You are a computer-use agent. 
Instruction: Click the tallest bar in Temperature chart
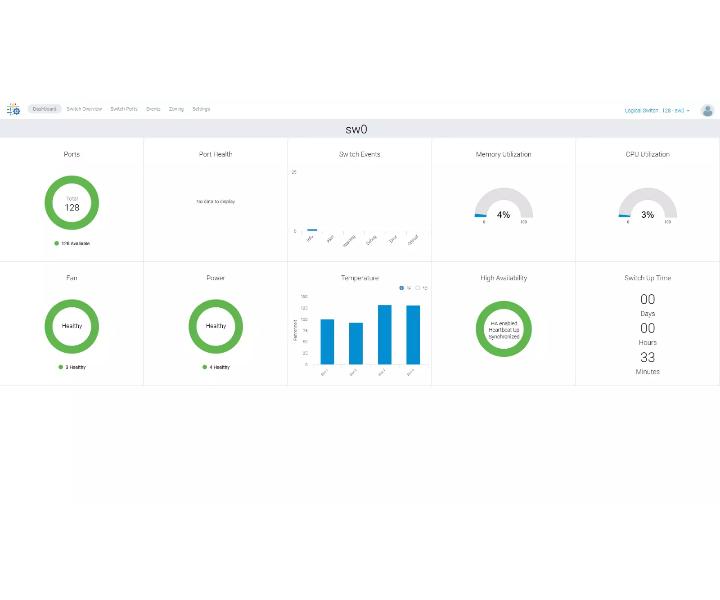click(x=385, y=335)
